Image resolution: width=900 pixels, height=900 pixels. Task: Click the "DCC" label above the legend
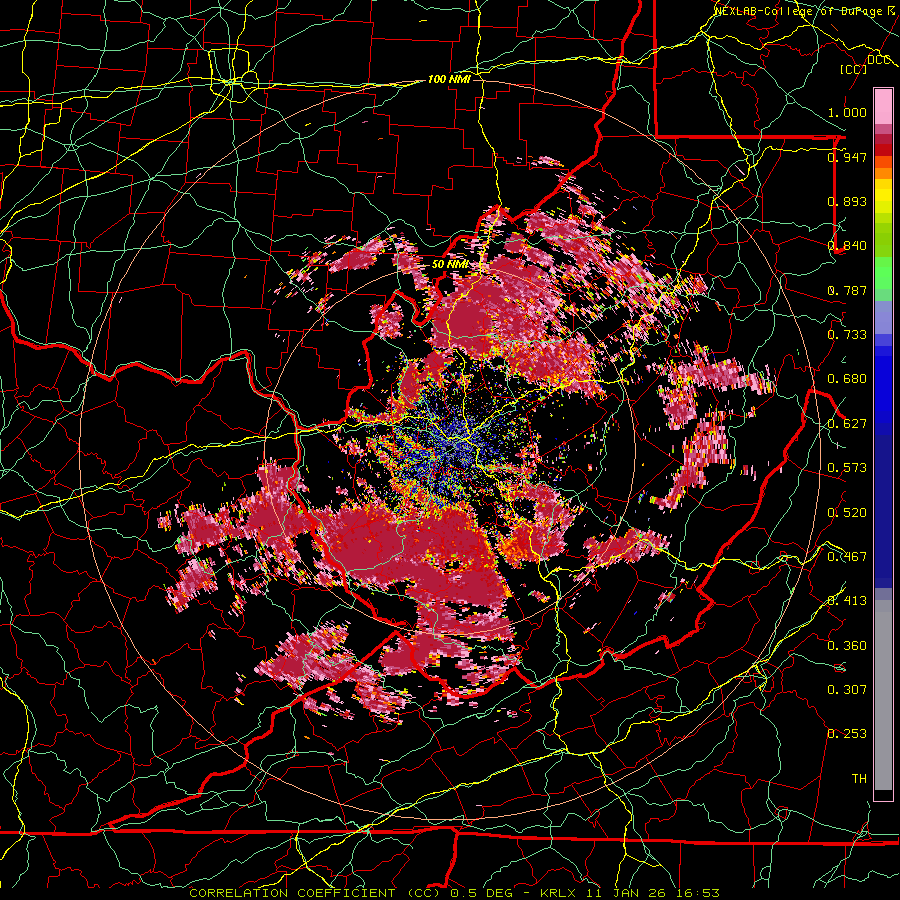coord(879,60)
